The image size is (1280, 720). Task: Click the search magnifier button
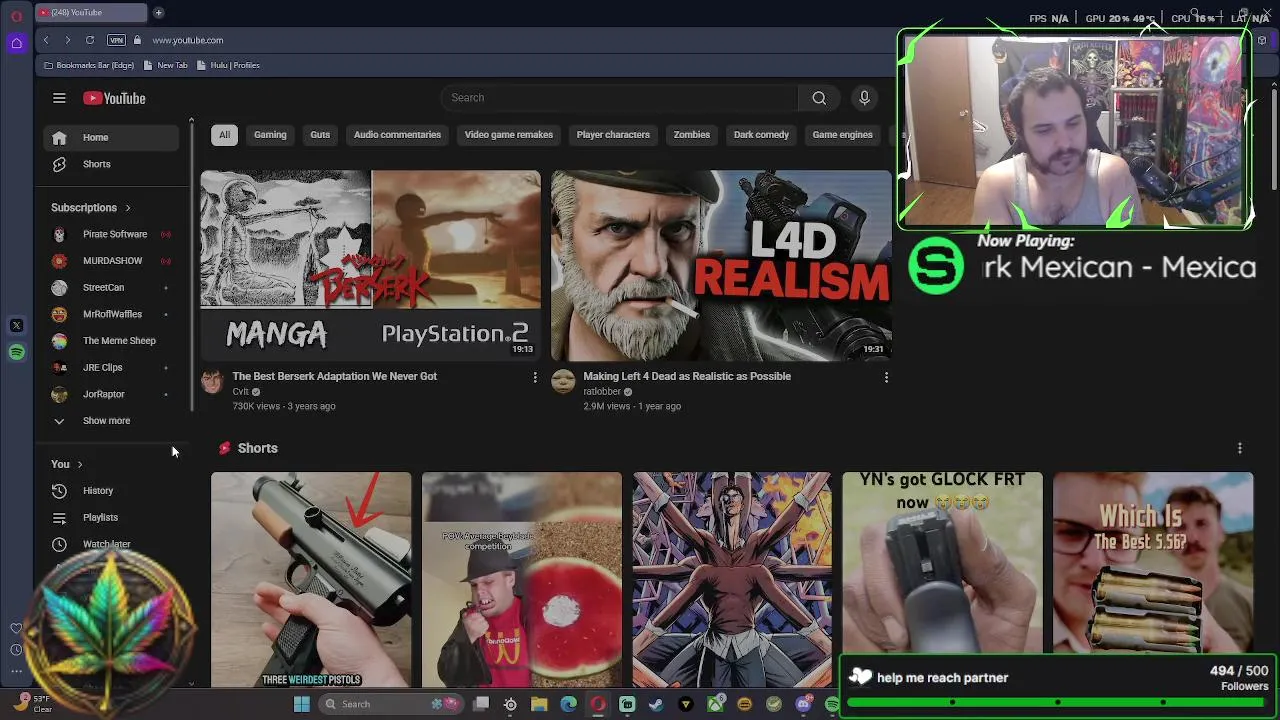(x=819, y=98)
